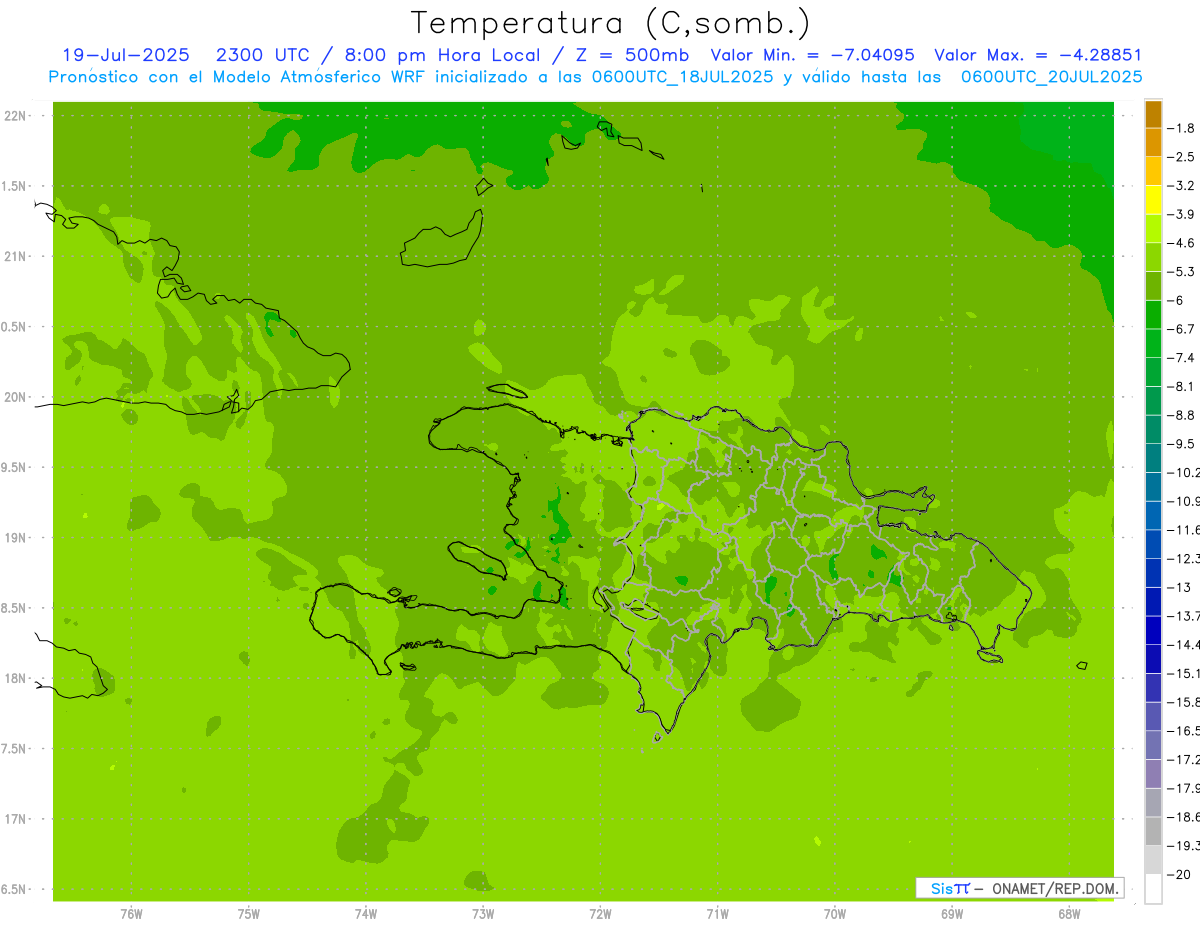Image resolution: width=1200 pixels, height=927 pixels.
Task: Click the 18N latitude axis label
Action: (x=17, y=678)
